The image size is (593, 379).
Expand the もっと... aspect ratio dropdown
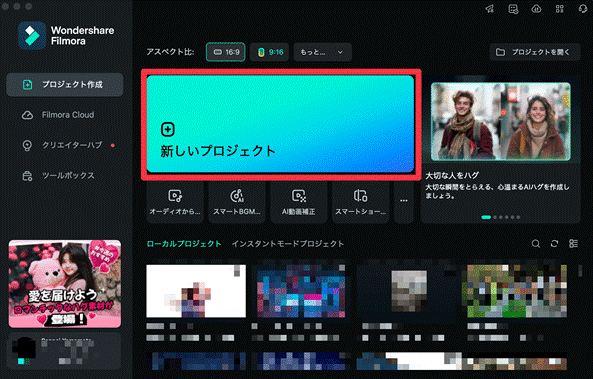click(x=323, y=52)
